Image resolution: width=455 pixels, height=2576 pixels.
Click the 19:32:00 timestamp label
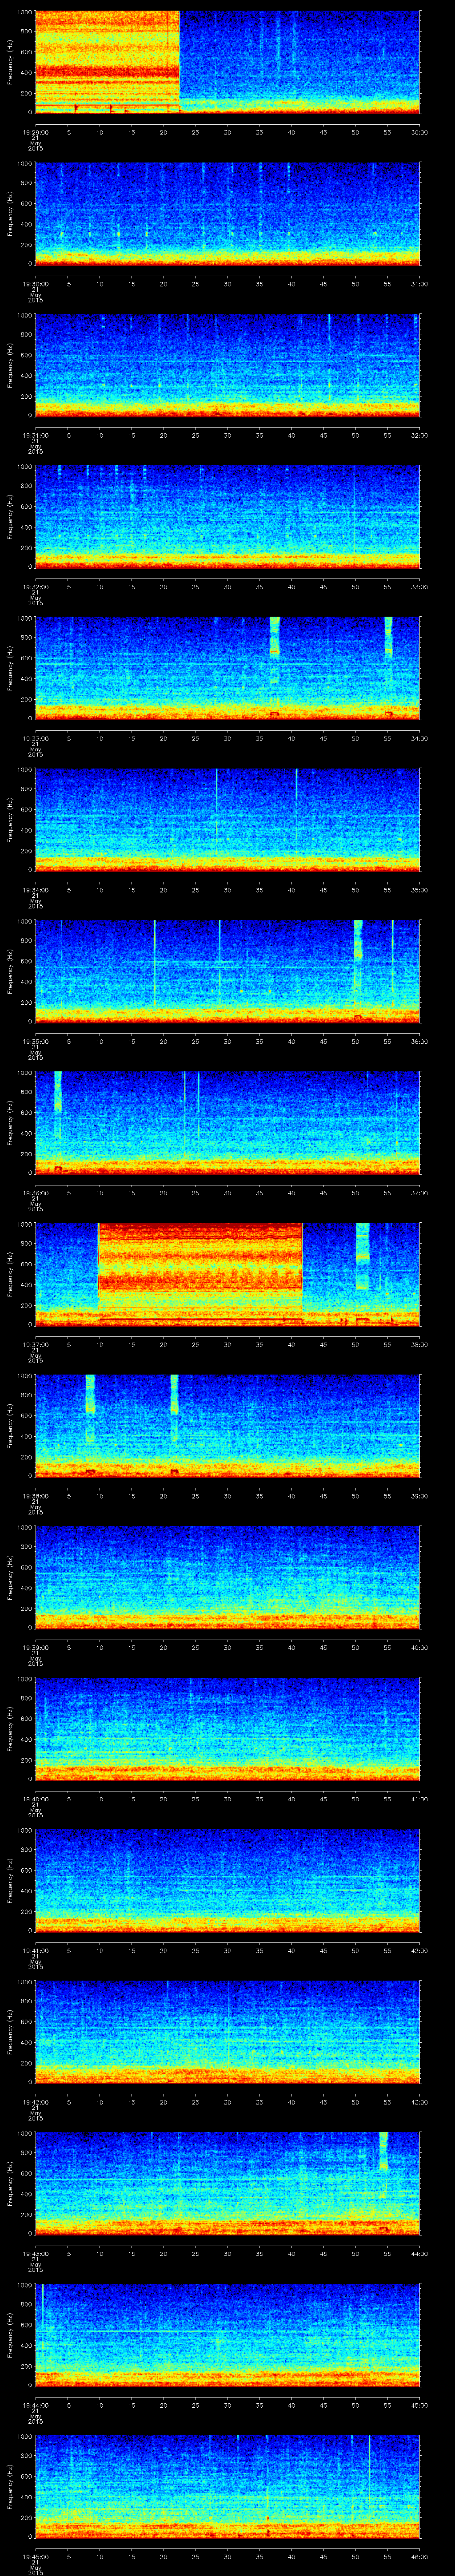[35, 587]
